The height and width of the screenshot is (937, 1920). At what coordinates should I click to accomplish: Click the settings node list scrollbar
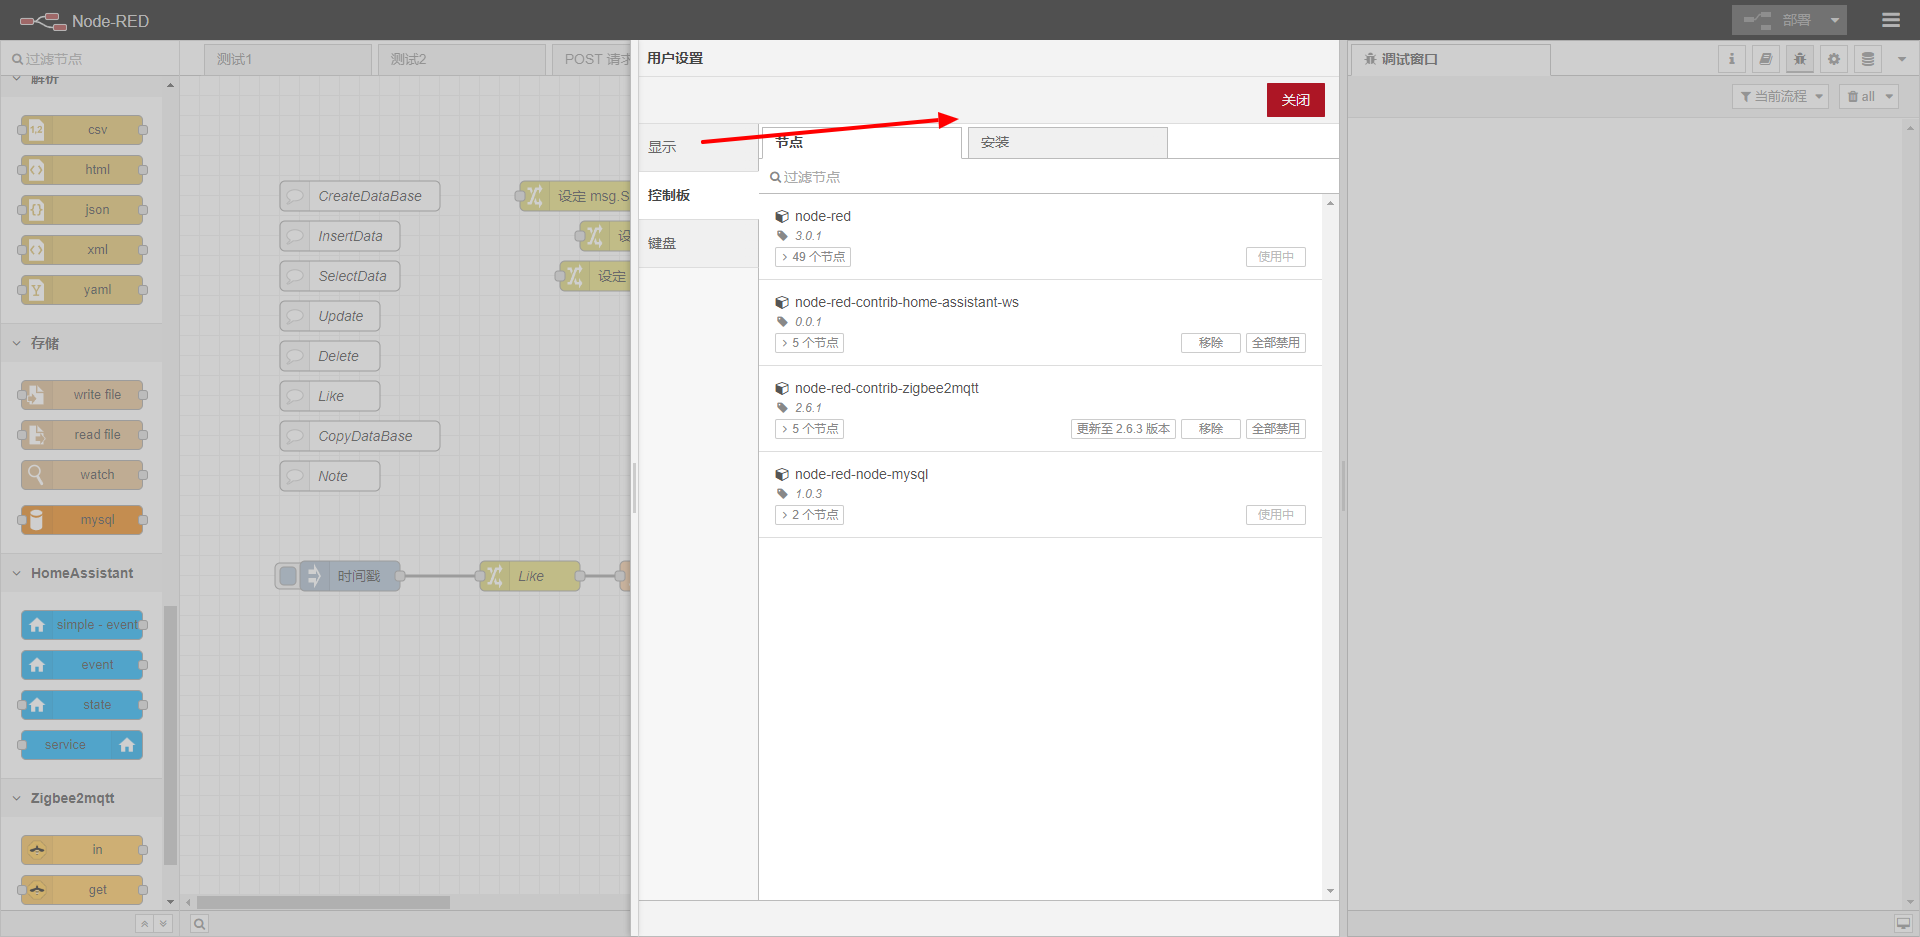tap(1330, 547)
